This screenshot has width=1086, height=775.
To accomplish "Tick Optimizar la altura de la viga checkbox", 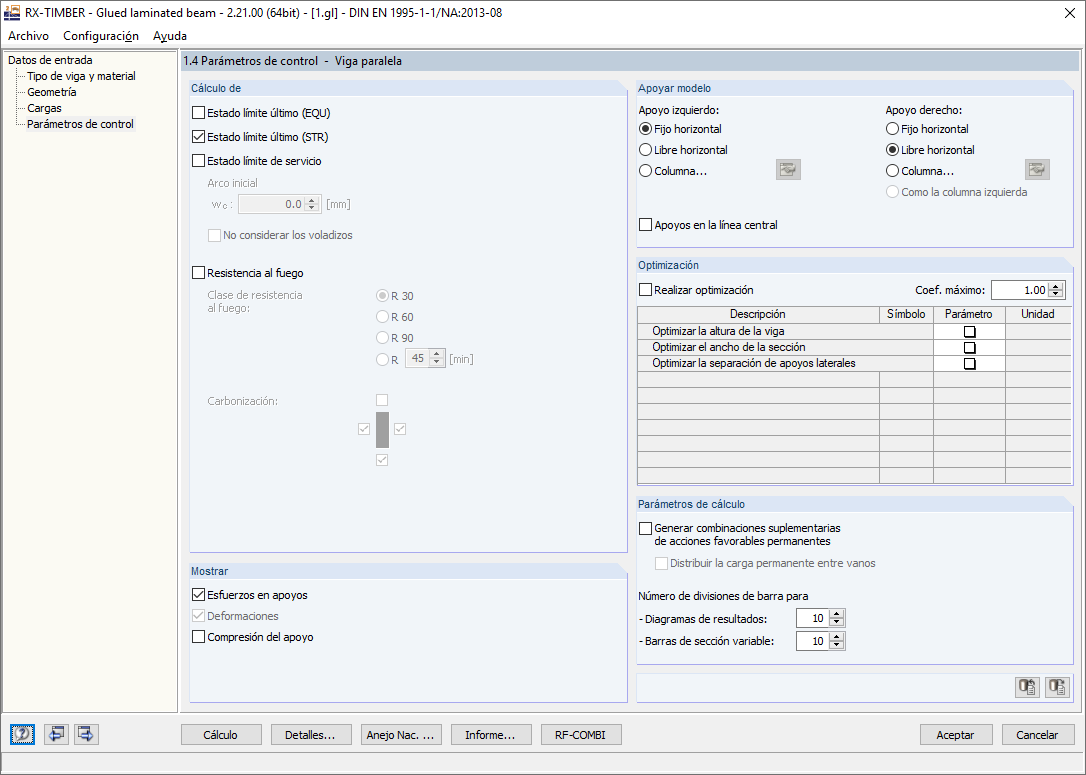I will point(970,332).
